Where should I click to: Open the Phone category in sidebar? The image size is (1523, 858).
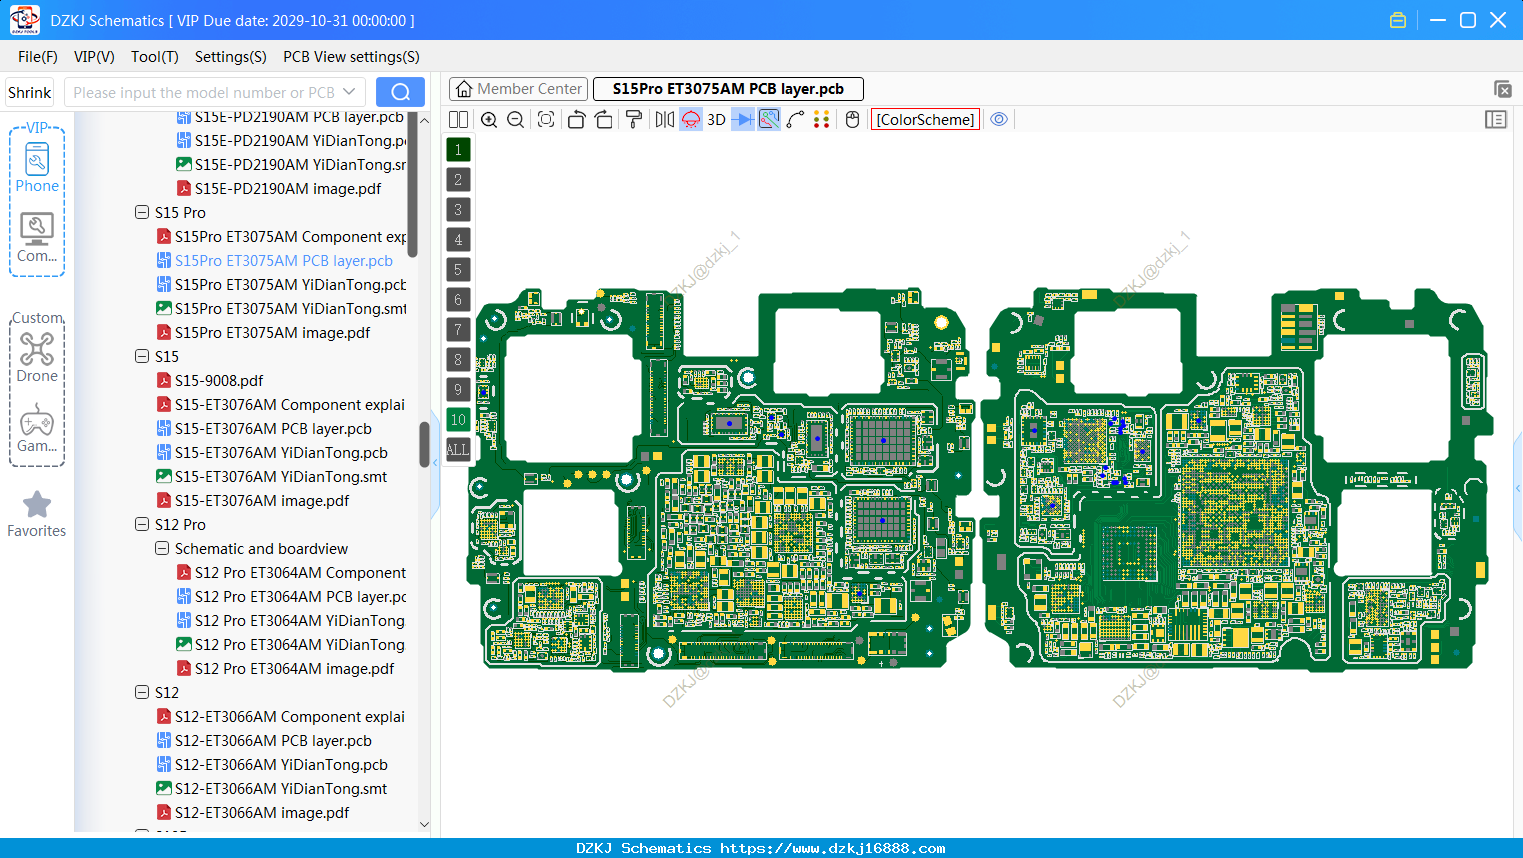point(37,167)
